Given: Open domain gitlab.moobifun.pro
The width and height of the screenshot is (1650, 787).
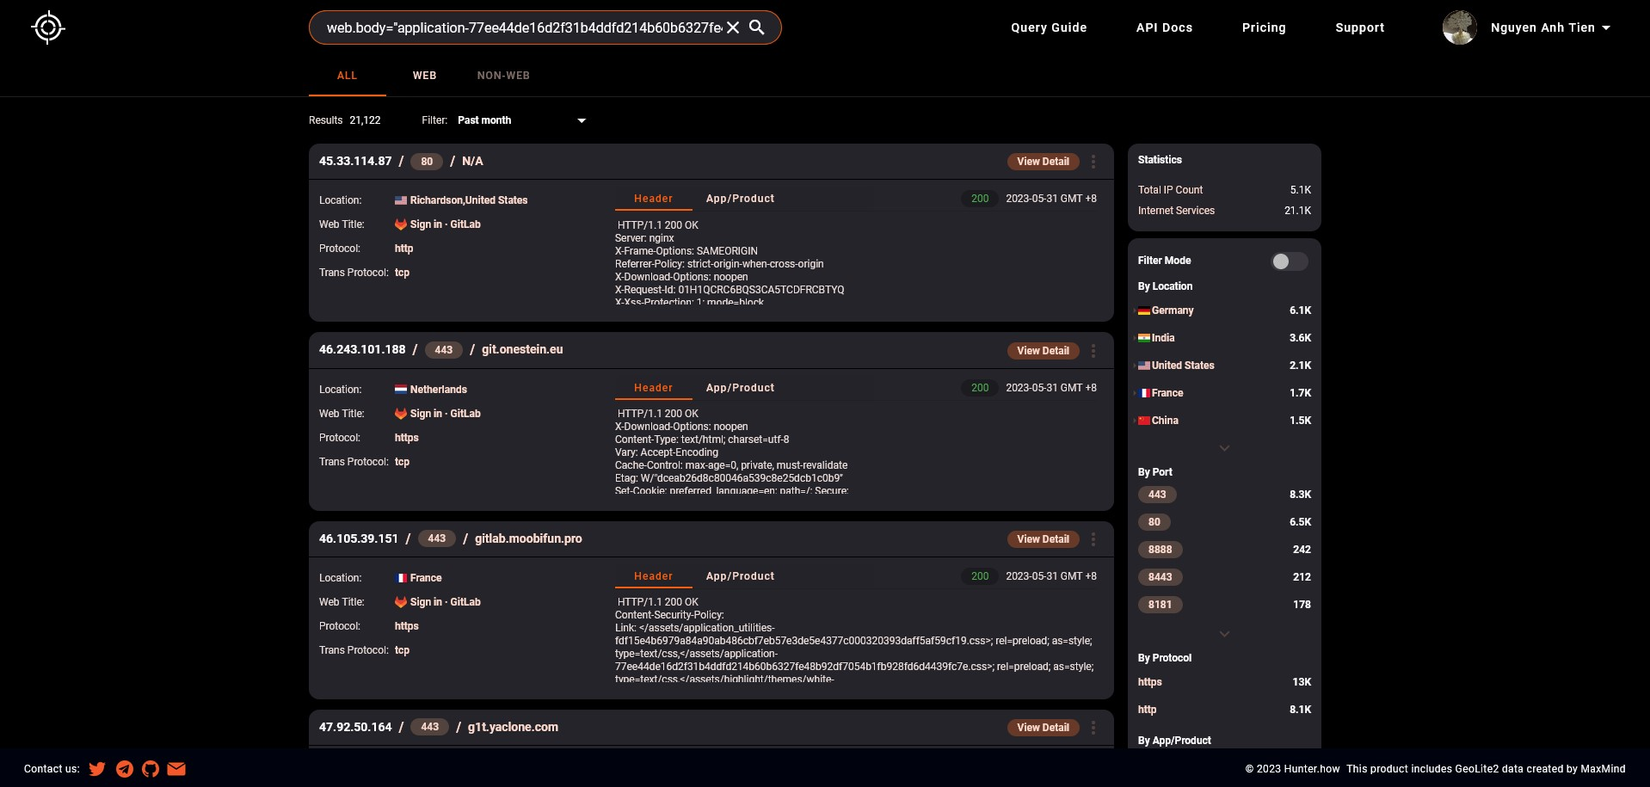Looking at the screenshot, I should pos(528,539).
